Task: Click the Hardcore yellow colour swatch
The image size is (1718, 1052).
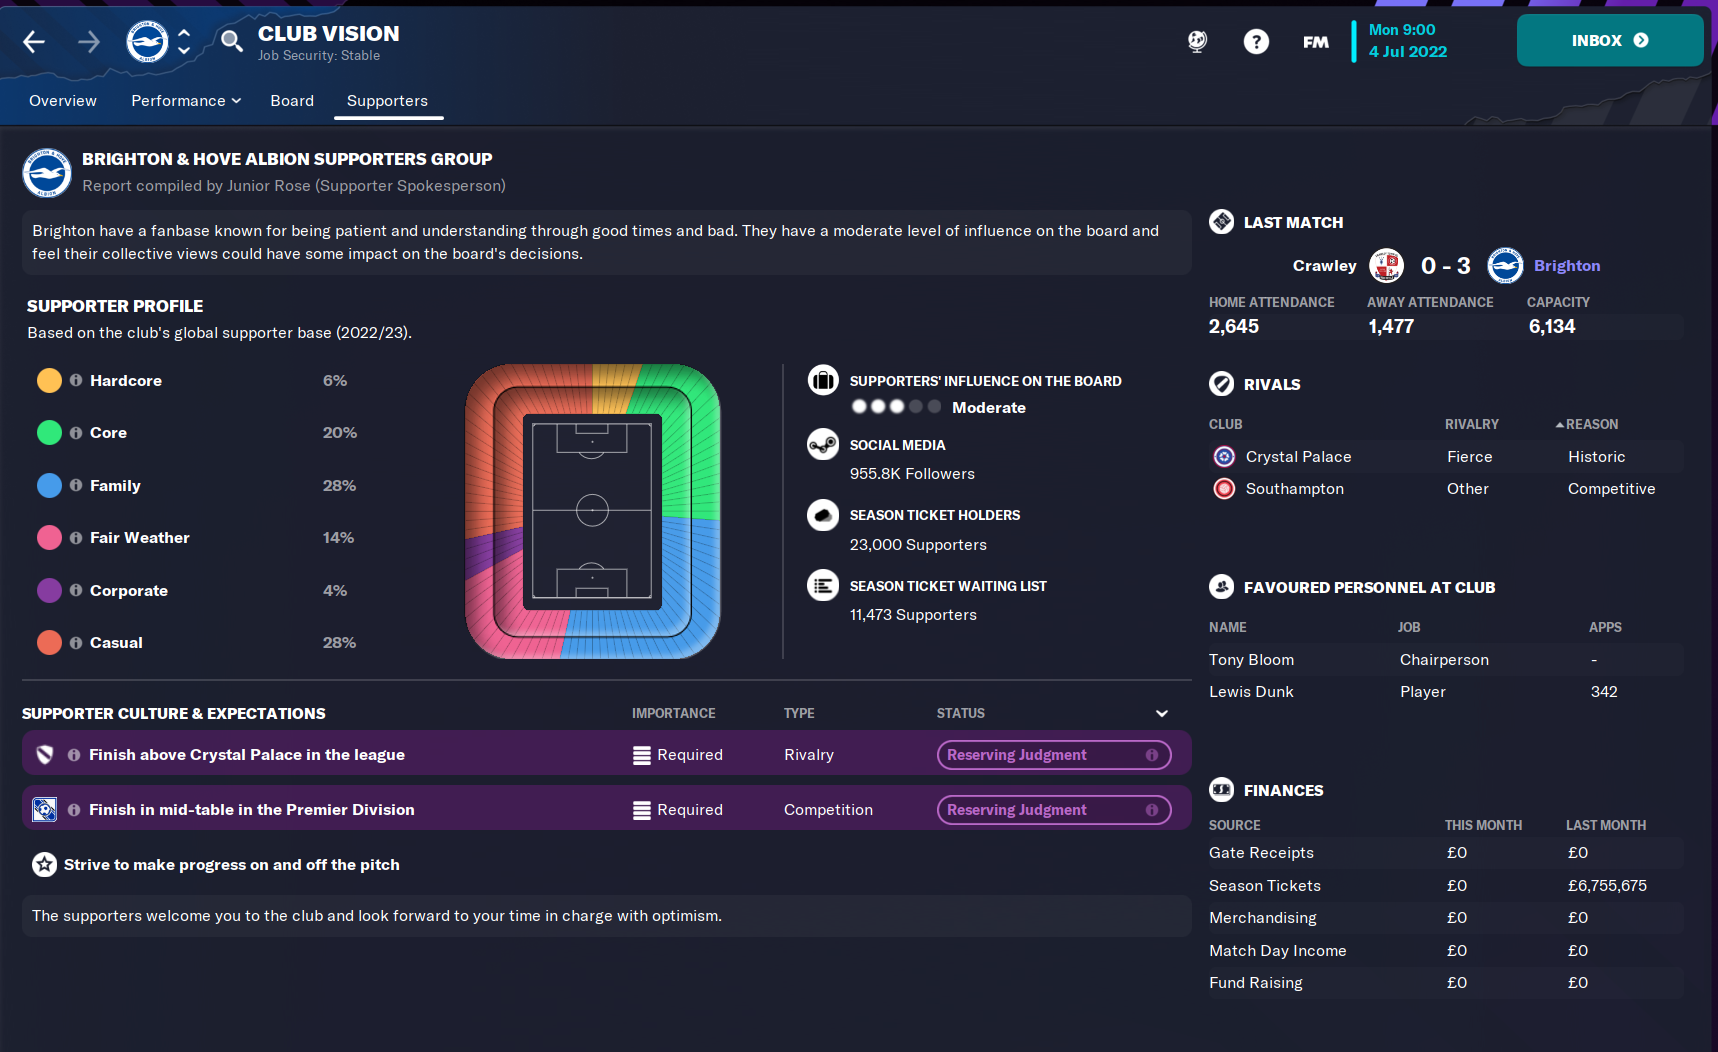Action: (x=49, y=380)
